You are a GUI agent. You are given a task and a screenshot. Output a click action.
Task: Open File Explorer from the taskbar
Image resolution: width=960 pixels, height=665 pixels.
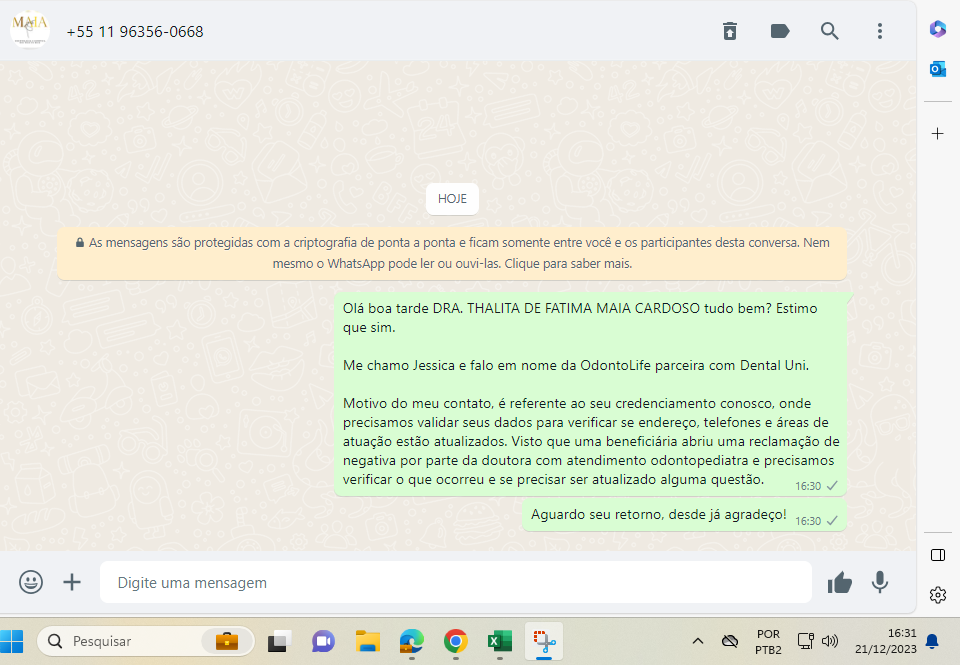(367, 641)
